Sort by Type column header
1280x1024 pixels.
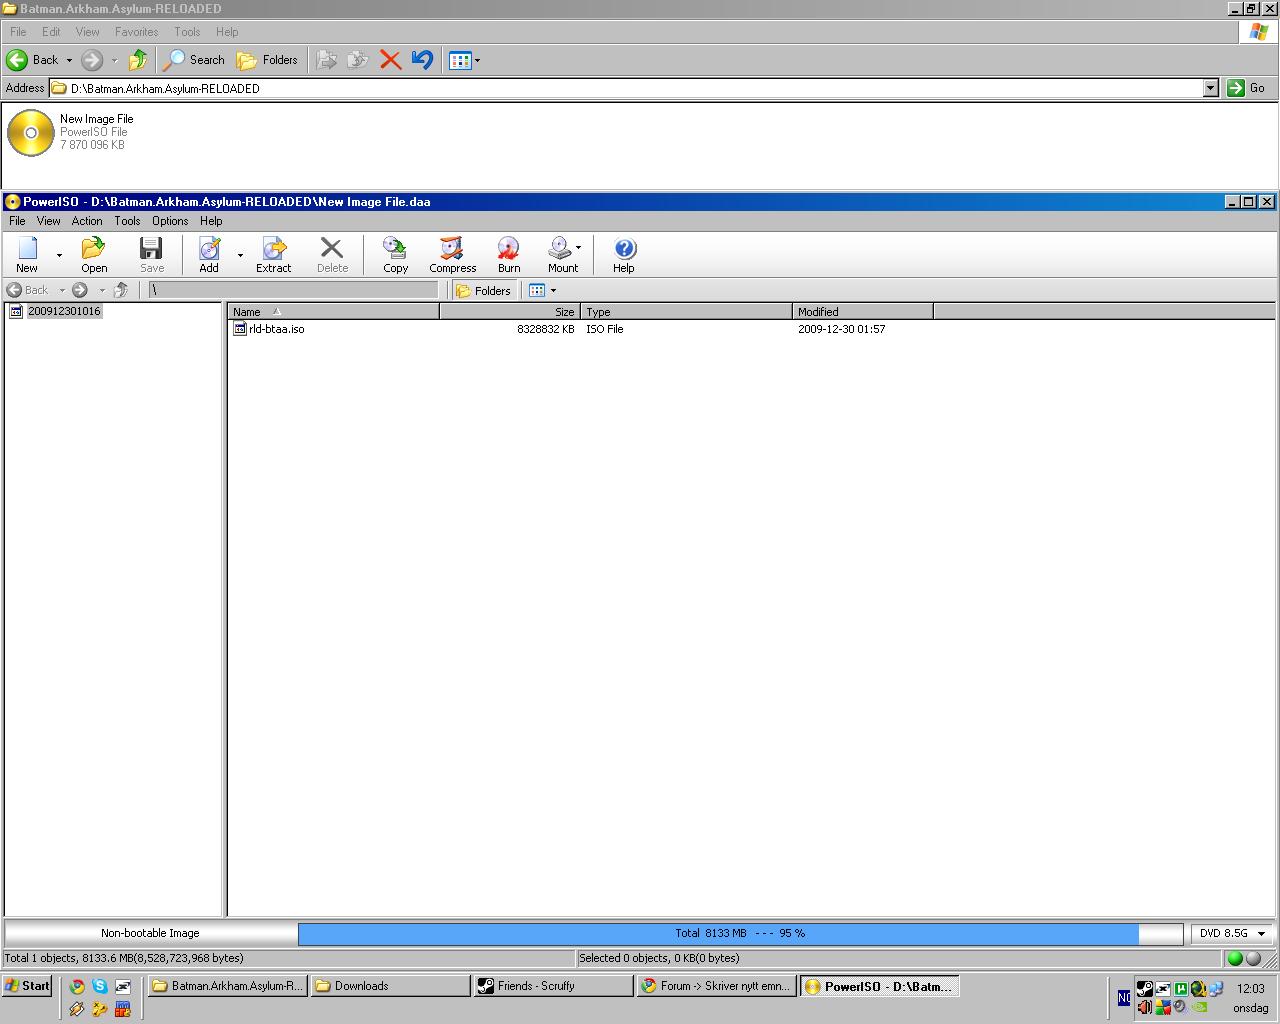(686, 311)
